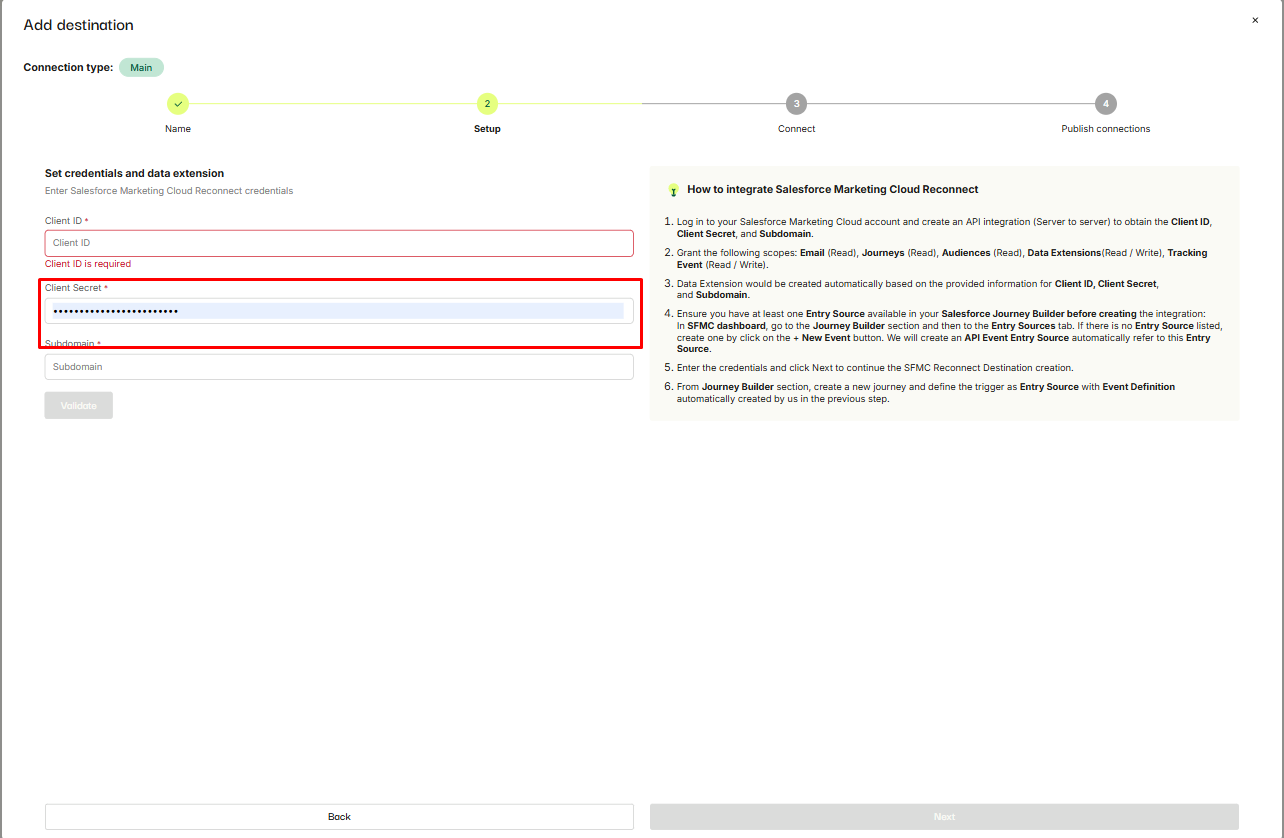Select the Name step label
This screenshot has width=1284, height=838.
point(178,129)
